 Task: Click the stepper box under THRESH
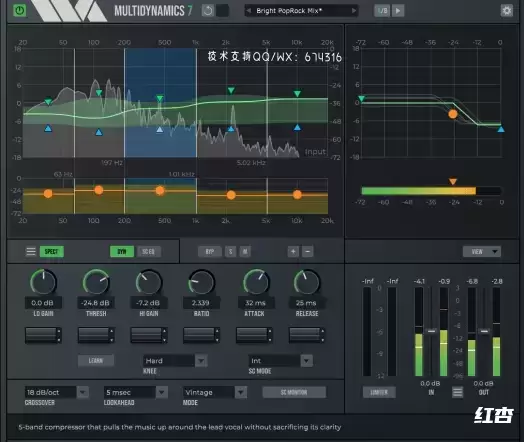coord(96,335)
